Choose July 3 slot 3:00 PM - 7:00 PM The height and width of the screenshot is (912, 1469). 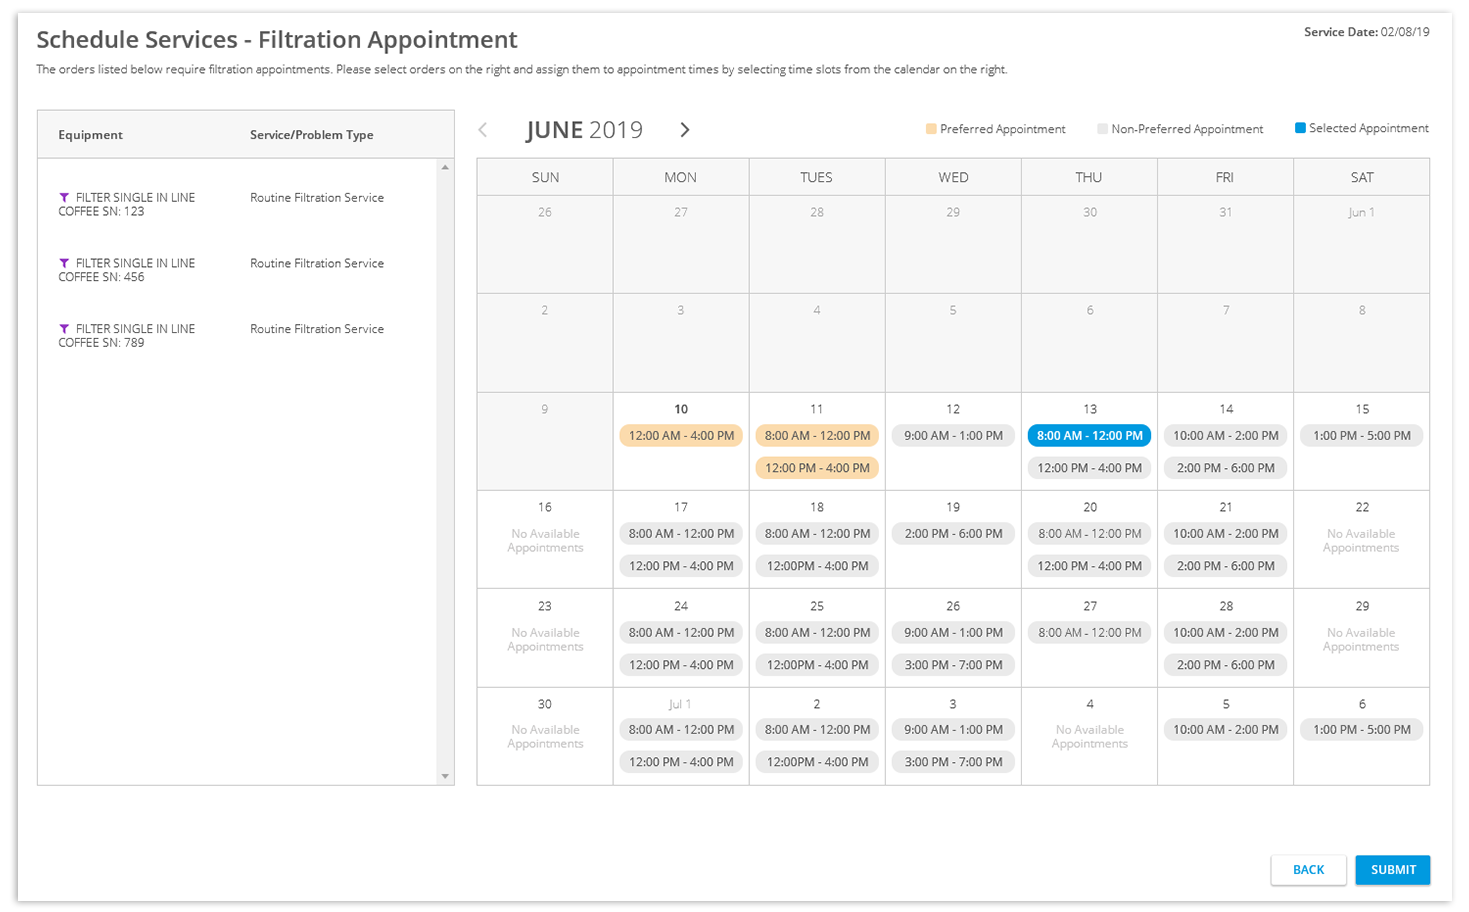[953, 762]
